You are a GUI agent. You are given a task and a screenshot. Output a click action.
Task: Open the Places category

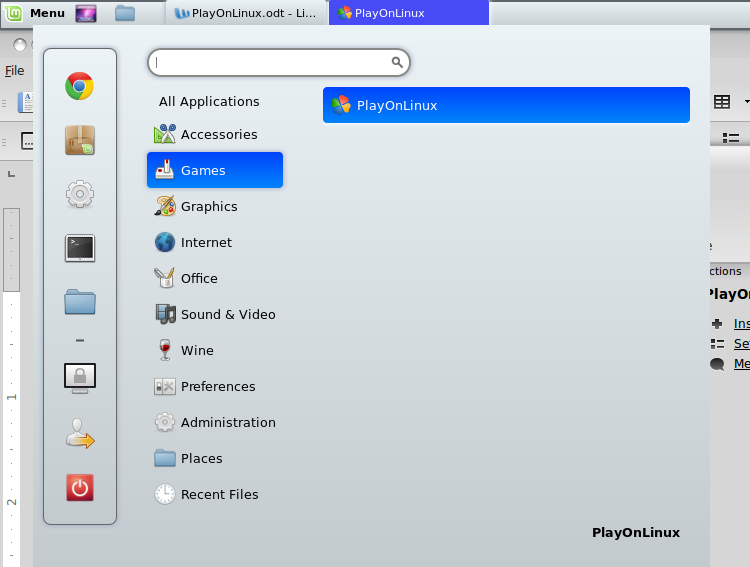pyautogui.click(x=215, y=458)
